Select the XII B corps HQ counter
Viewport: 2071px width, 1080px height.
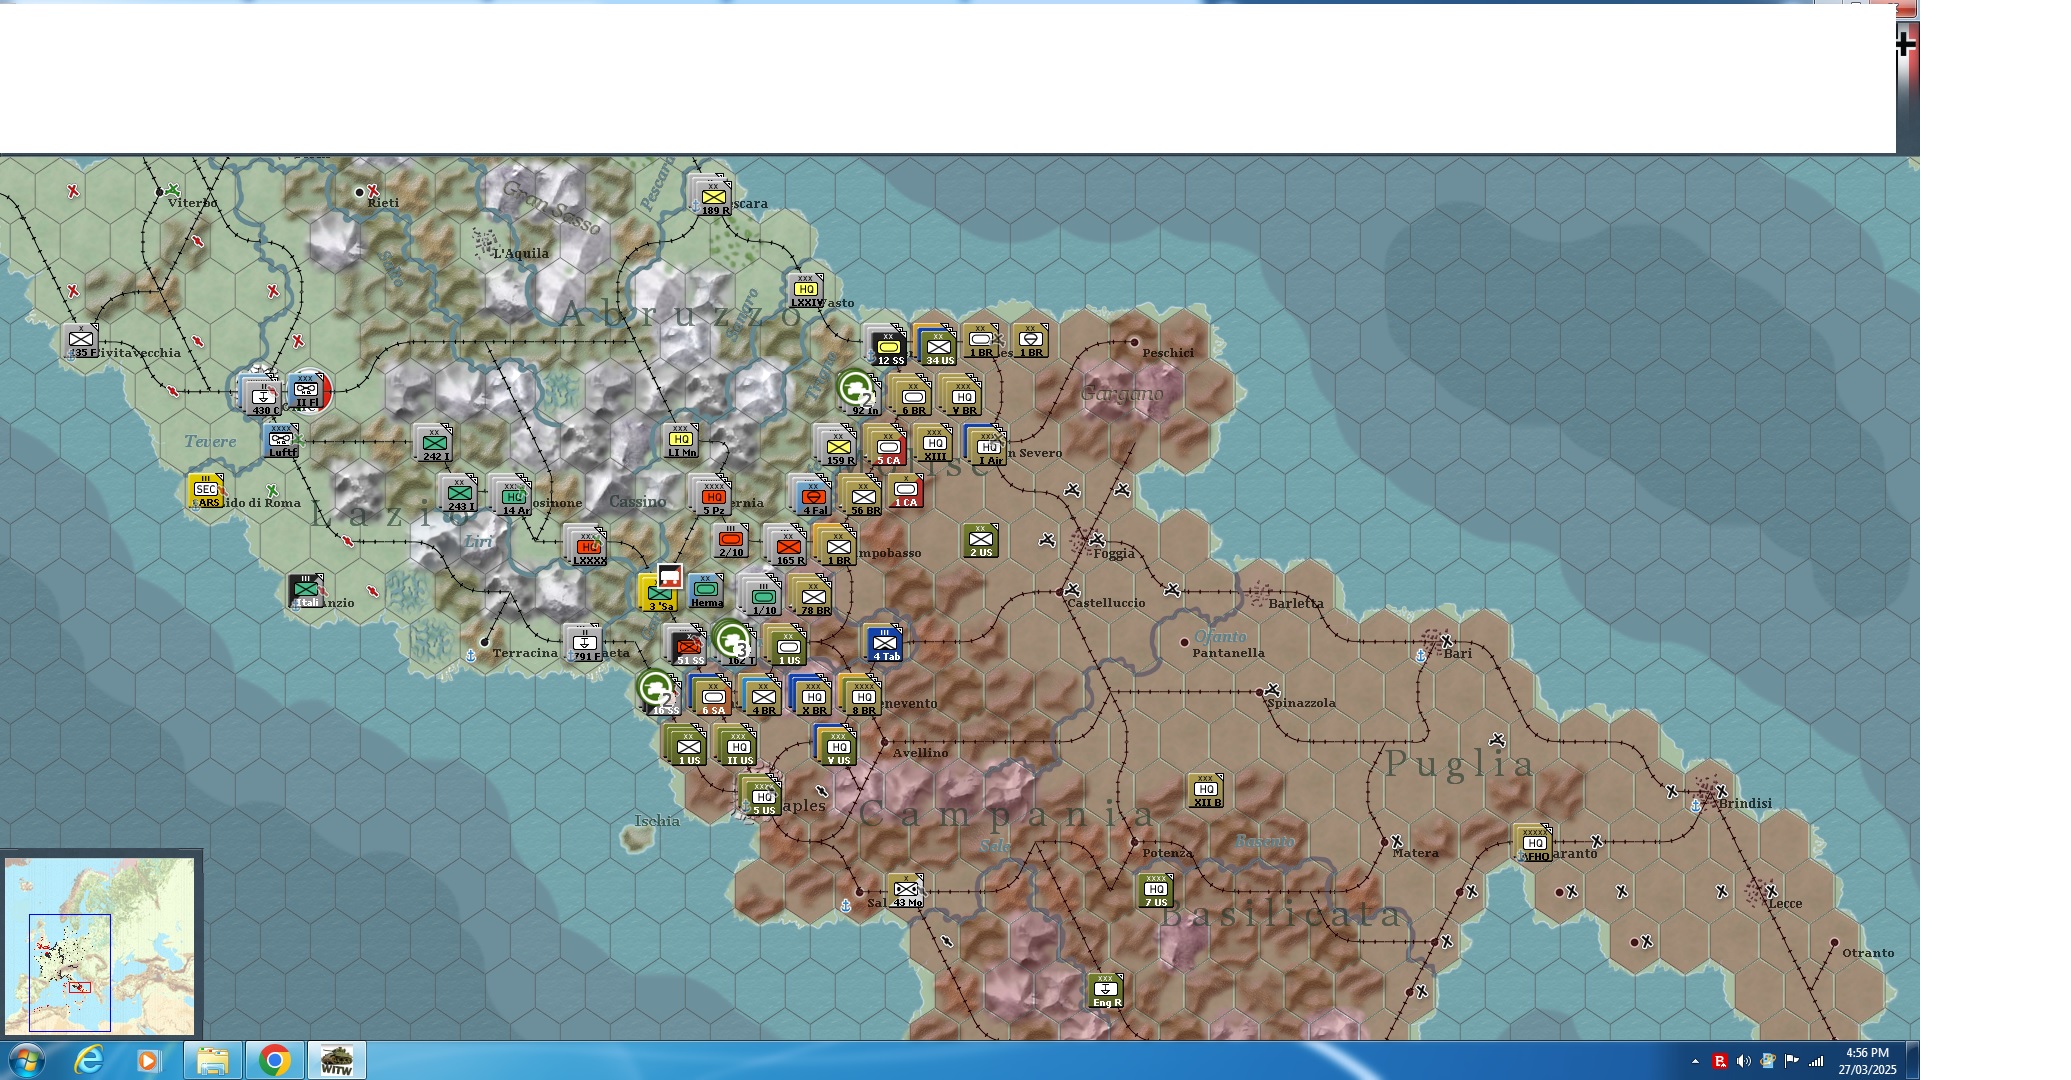1206,790
